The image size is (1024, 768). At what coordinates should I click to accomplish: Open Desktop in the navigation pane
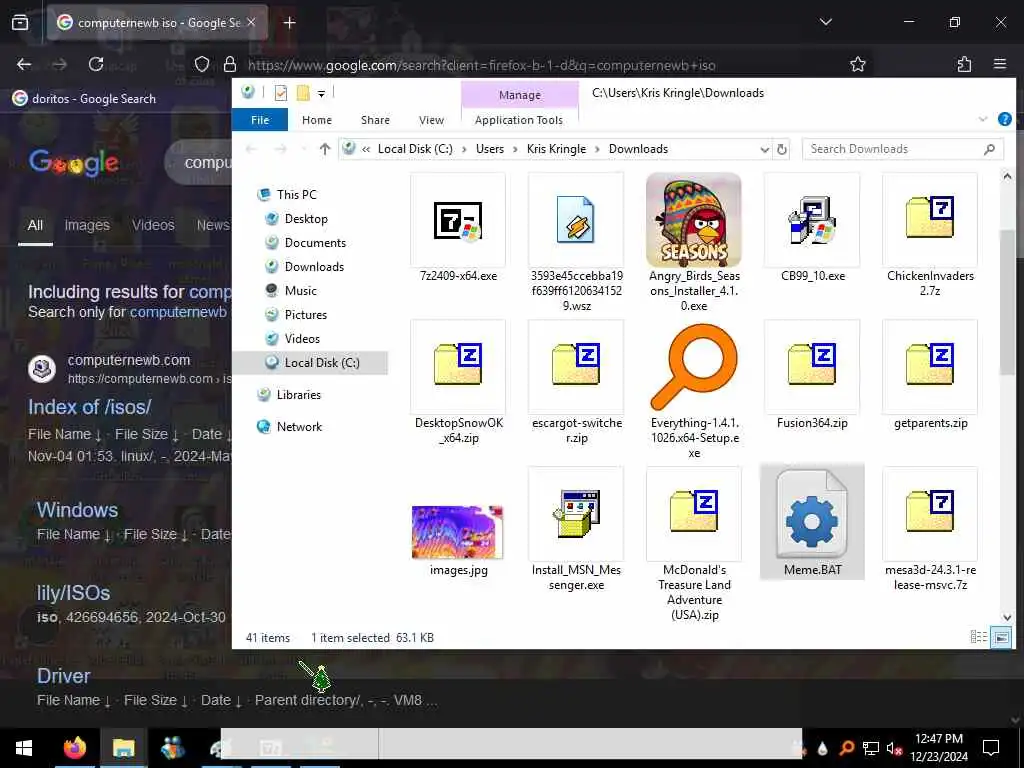click(306, 219)
